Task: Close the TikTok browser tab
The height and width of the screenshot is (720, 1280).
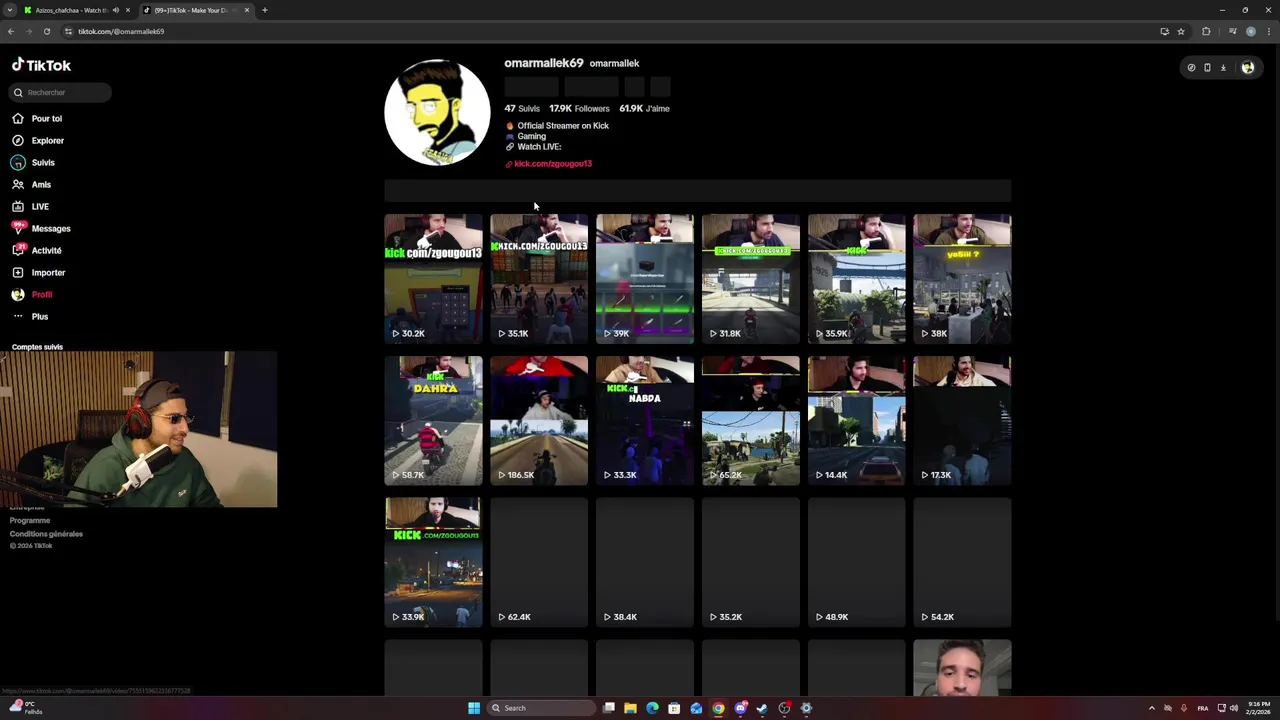Action: [x=247, y=10]
